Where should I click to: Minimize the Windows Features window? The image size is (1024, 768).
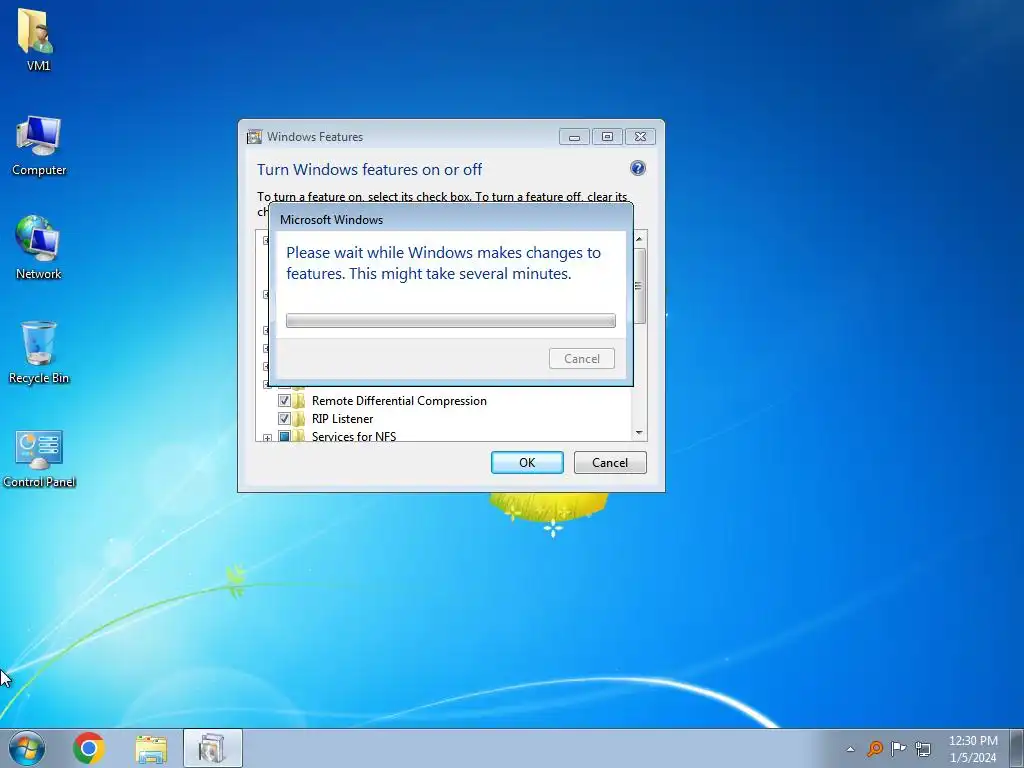pos(574,136)
